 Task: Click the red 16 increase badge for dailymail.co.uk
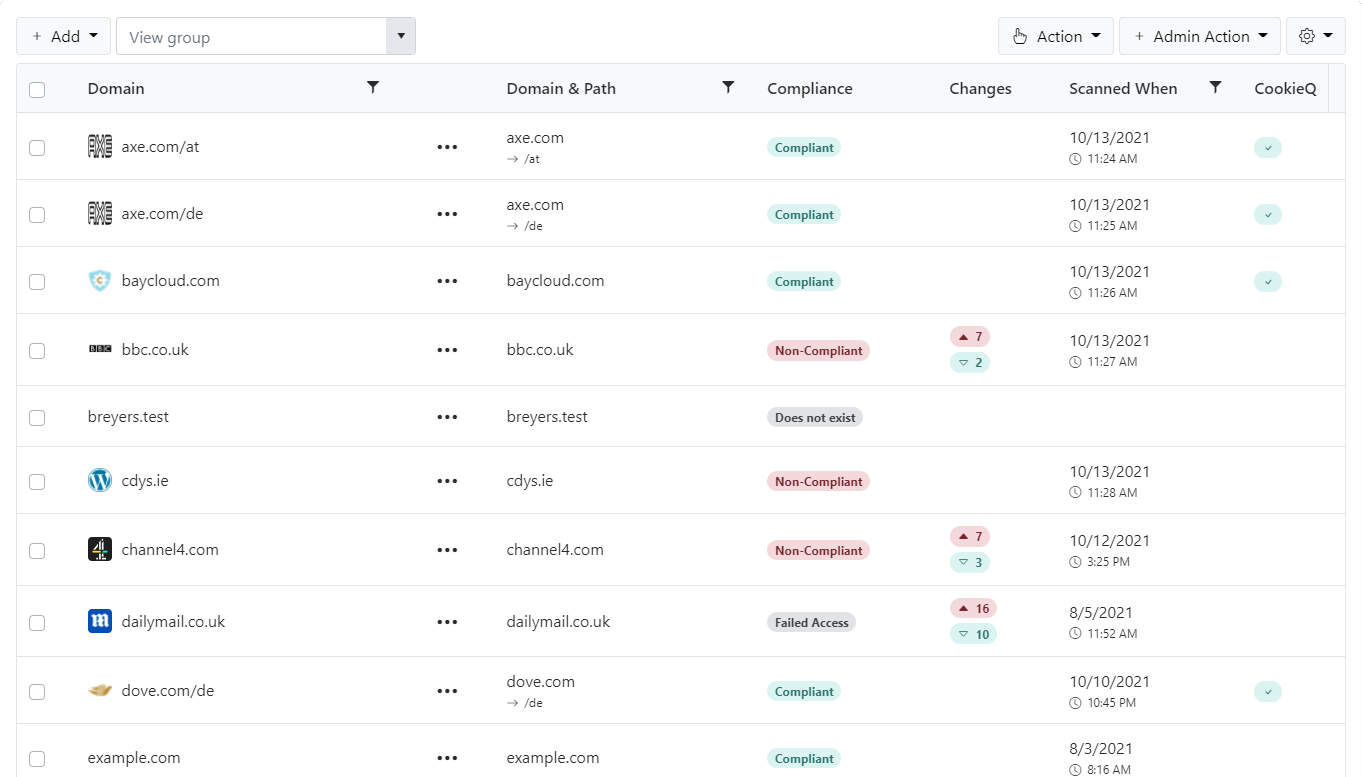click(x=972, y=608)
